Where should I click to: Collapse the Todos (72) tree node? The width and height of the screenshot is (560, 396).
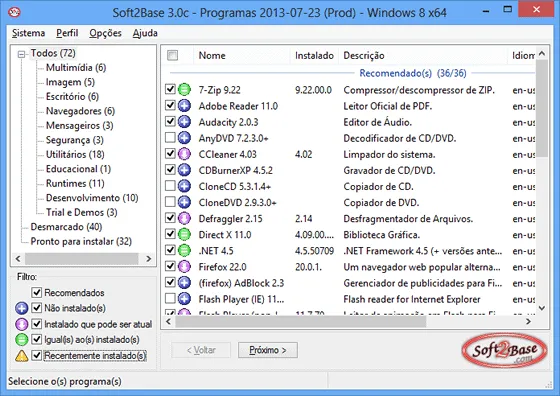coord(22,54)
